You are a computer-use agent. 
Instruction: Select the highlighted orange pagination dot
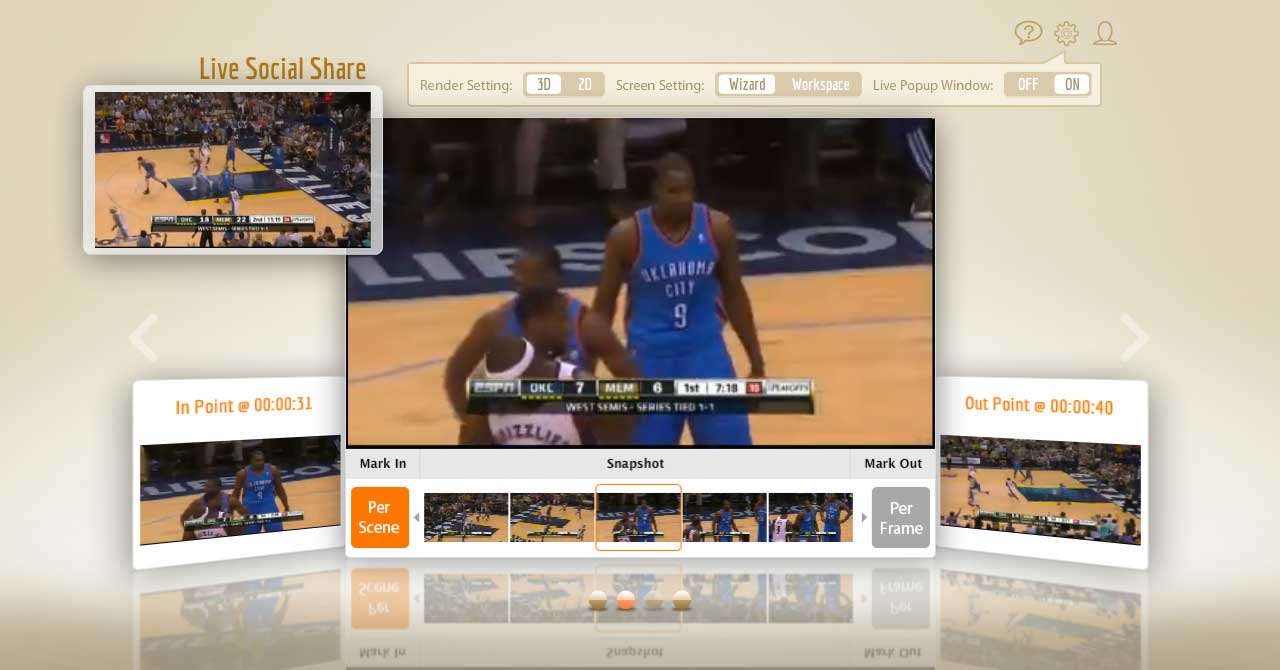[x=626, y=600]
